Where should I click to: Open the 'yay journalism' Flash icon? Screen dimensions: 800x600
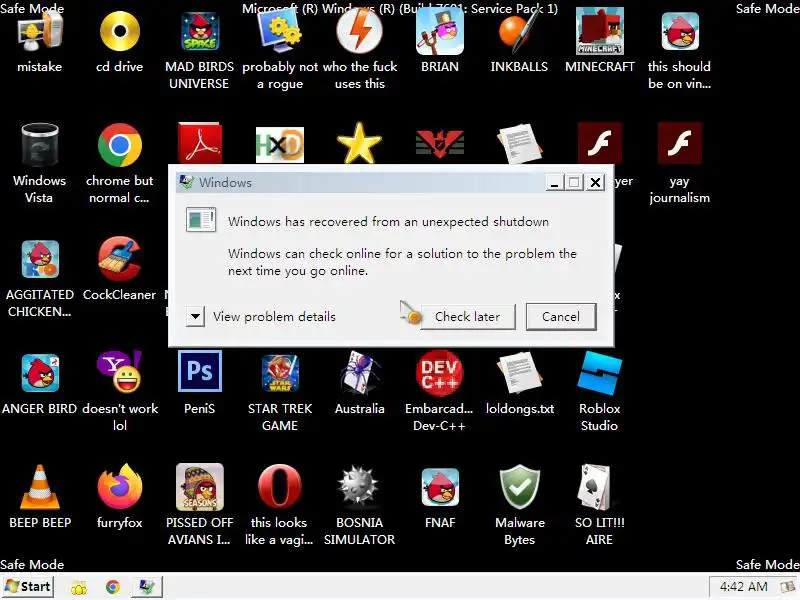click(680, 143)
